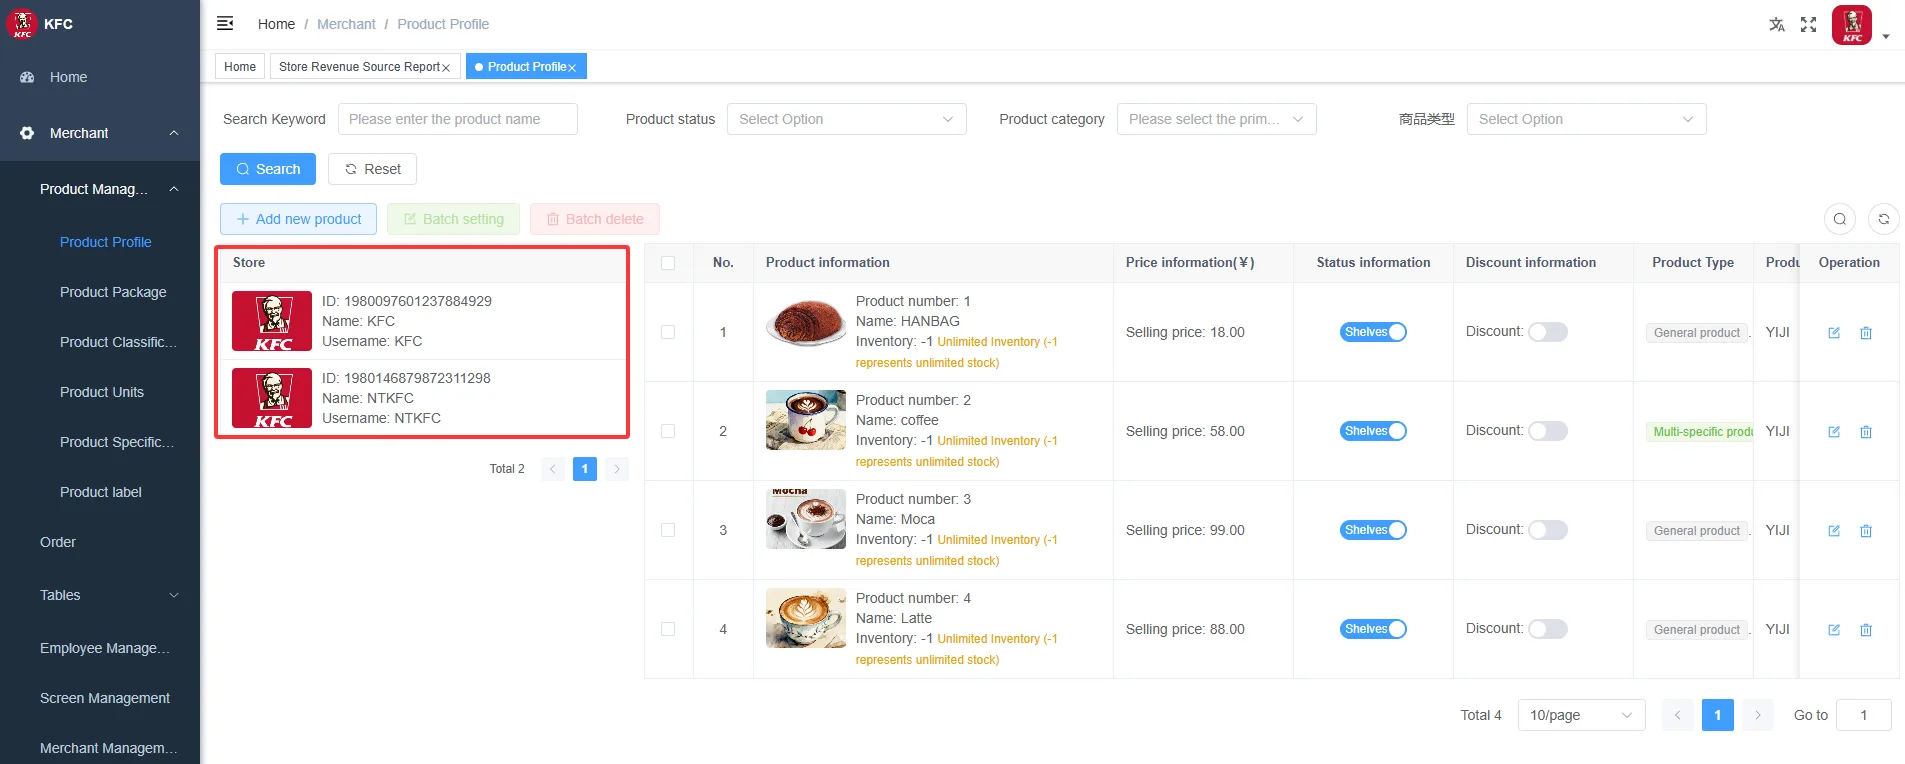Close the Store Revenue Source Report tab

point(446,68)
